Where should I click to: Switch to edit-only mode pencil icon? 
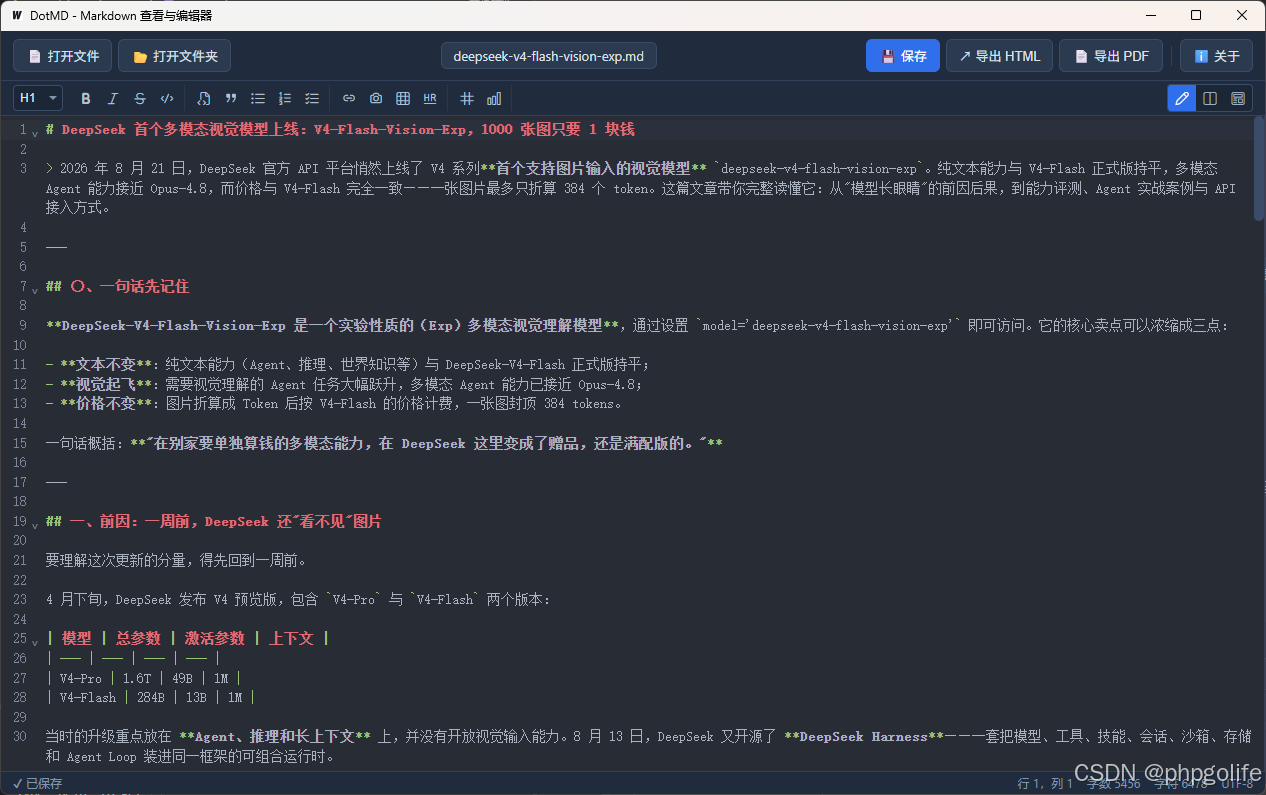click(x=1182, y=98)
